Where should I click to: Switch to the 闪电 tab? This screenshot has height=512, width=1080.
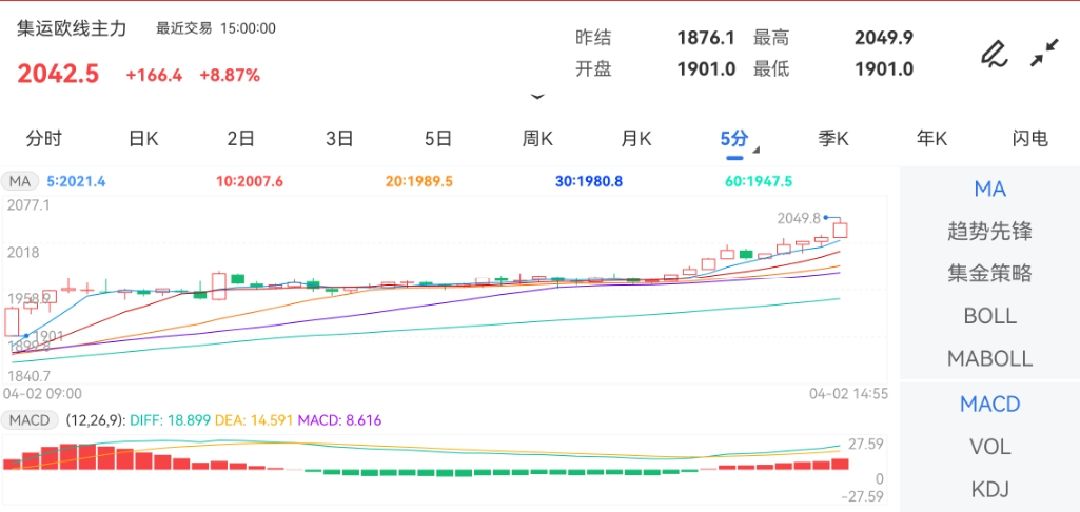point(1030,139)
